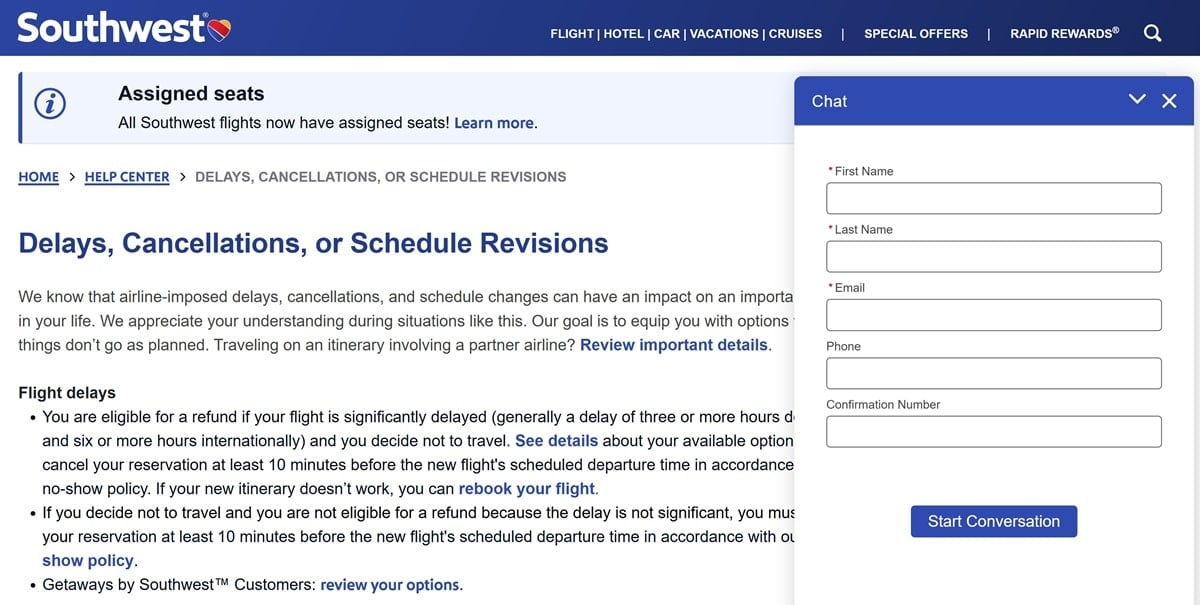Image resolution: width=1200 pixels, height=605 pixels.
Task: Open the FLIGHT menu item
Action: pyautogui.click(x=572, y=34)
